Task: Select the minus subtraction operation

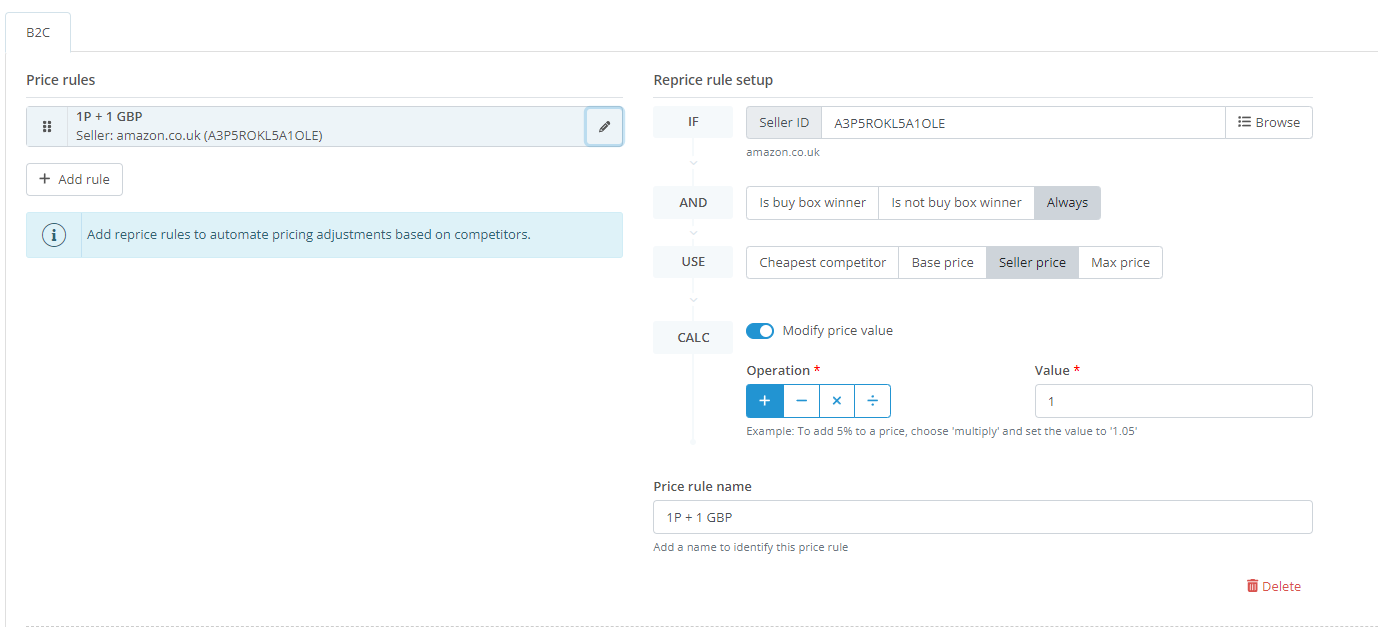Action: tap(801, 401)
